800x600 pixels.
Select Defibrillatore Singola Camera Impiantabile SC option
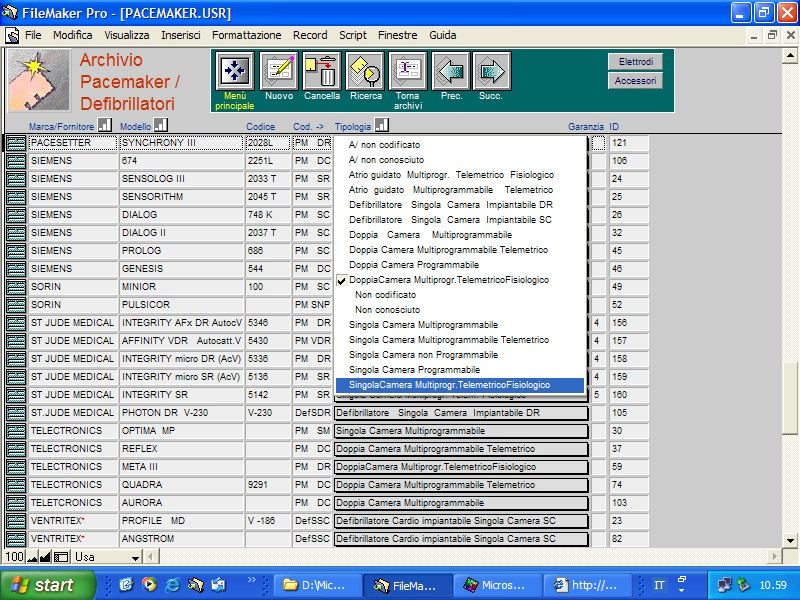pyautogui.click(x=450, y=220)
